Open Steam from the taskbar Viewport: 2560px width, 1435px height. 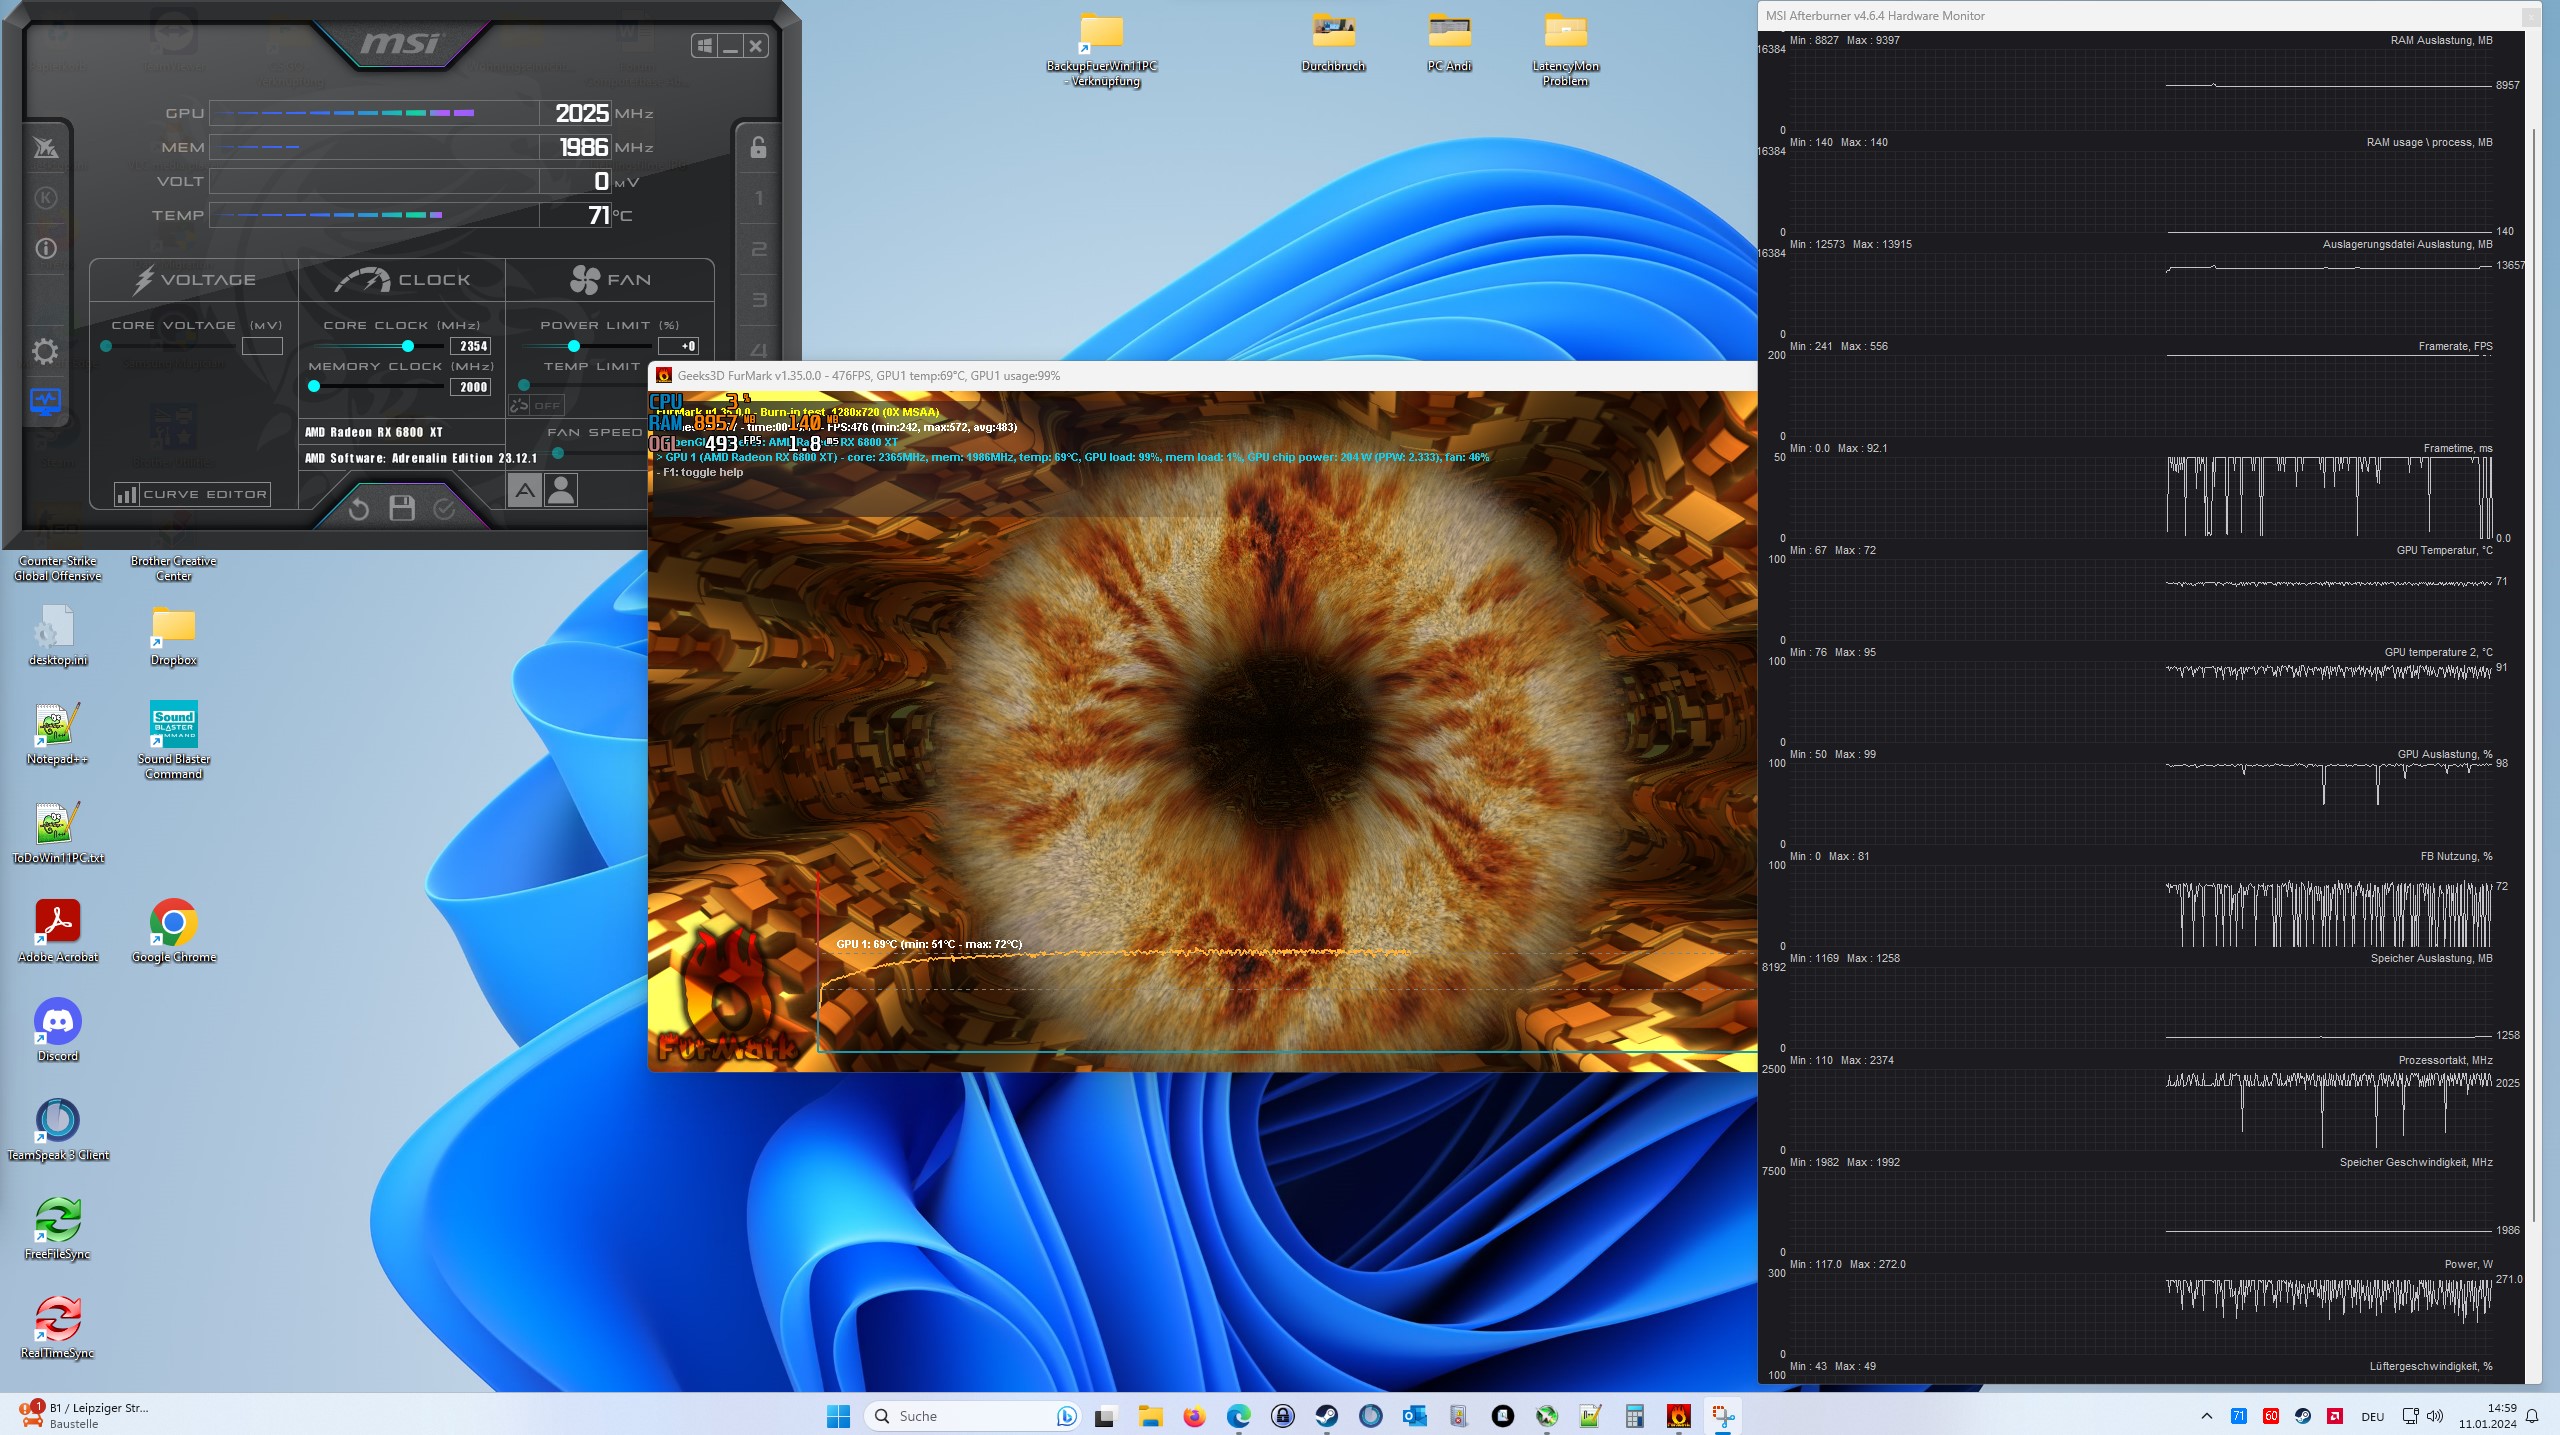(1326, 1416)
